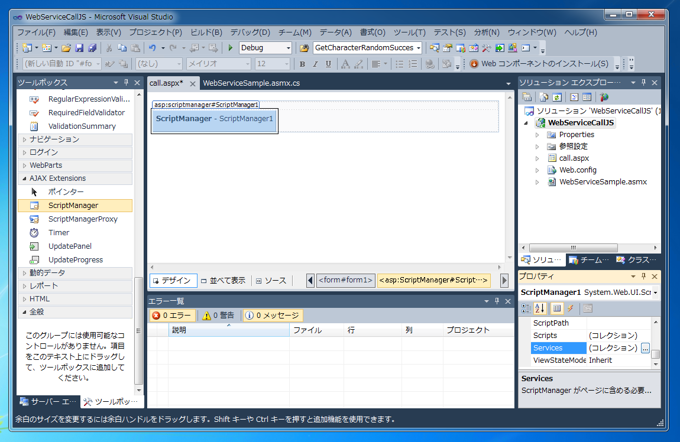Sort properties alphabetically
The image size is (680, 442).
(x=540, y=308)
